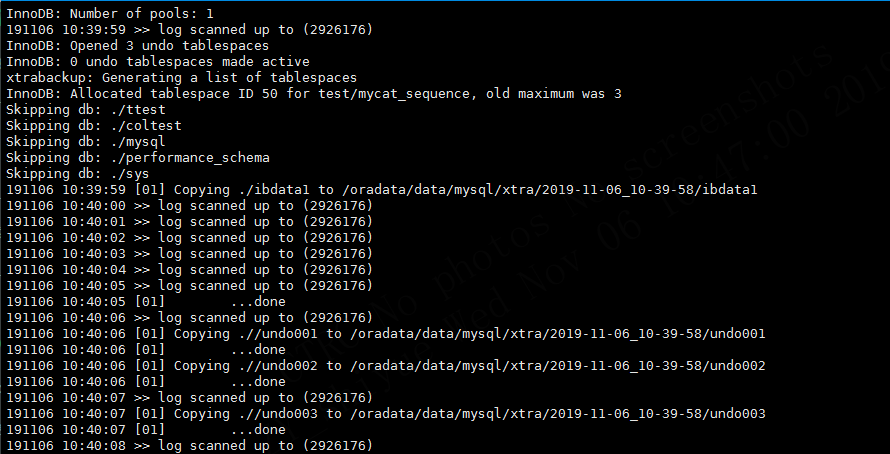The image size is (890, 454).
Task: Click the 10:40:00 log scanned line
Action: (x=190, y=205)
